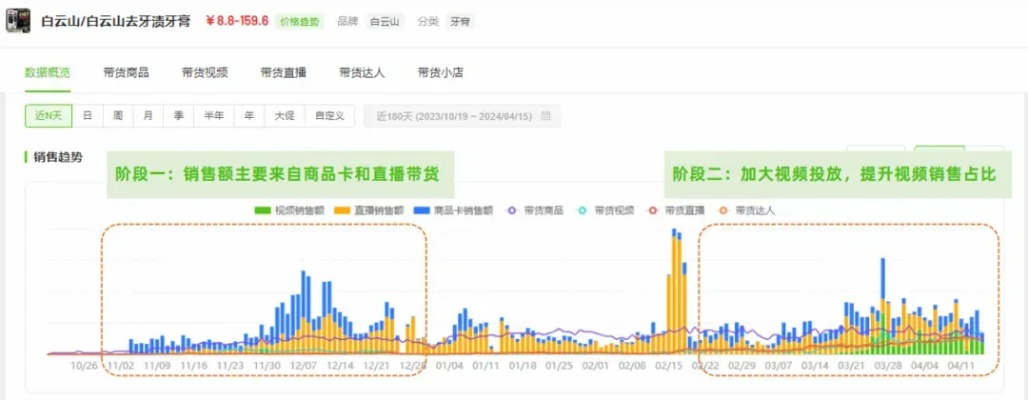Click the 牙膏 category tag
The height and width of the screenshot is (400, 1028).
(x=460, y=21)
